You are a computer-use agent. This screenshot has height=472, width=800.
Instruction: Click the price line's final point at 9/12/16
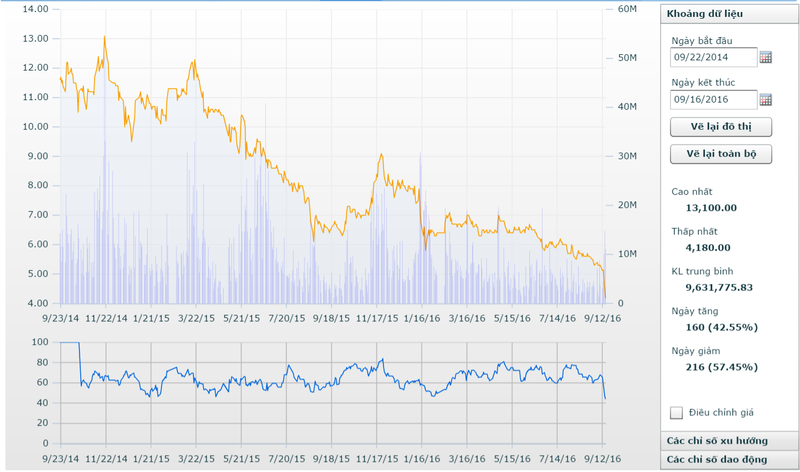pyautogui.click(x=605, y=296)
